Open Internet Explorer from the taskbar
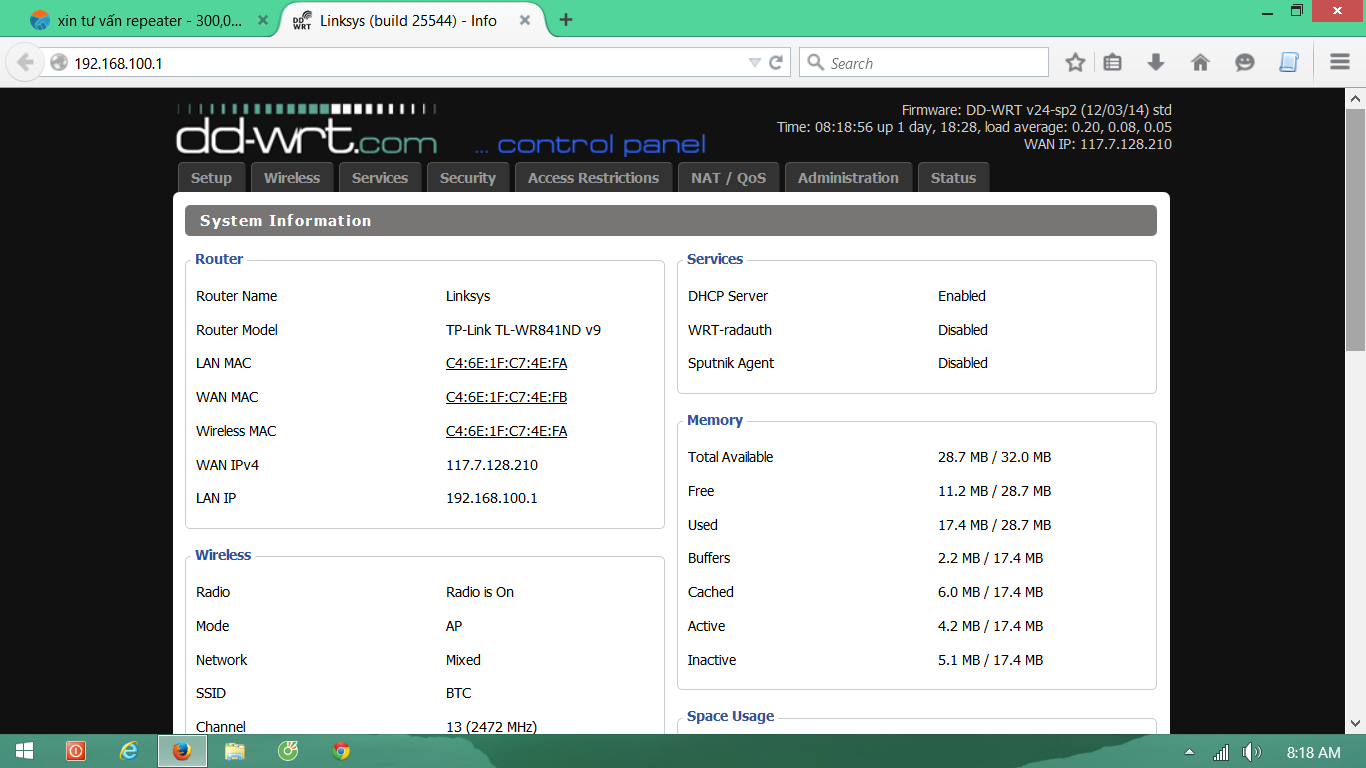 (129, 751)
